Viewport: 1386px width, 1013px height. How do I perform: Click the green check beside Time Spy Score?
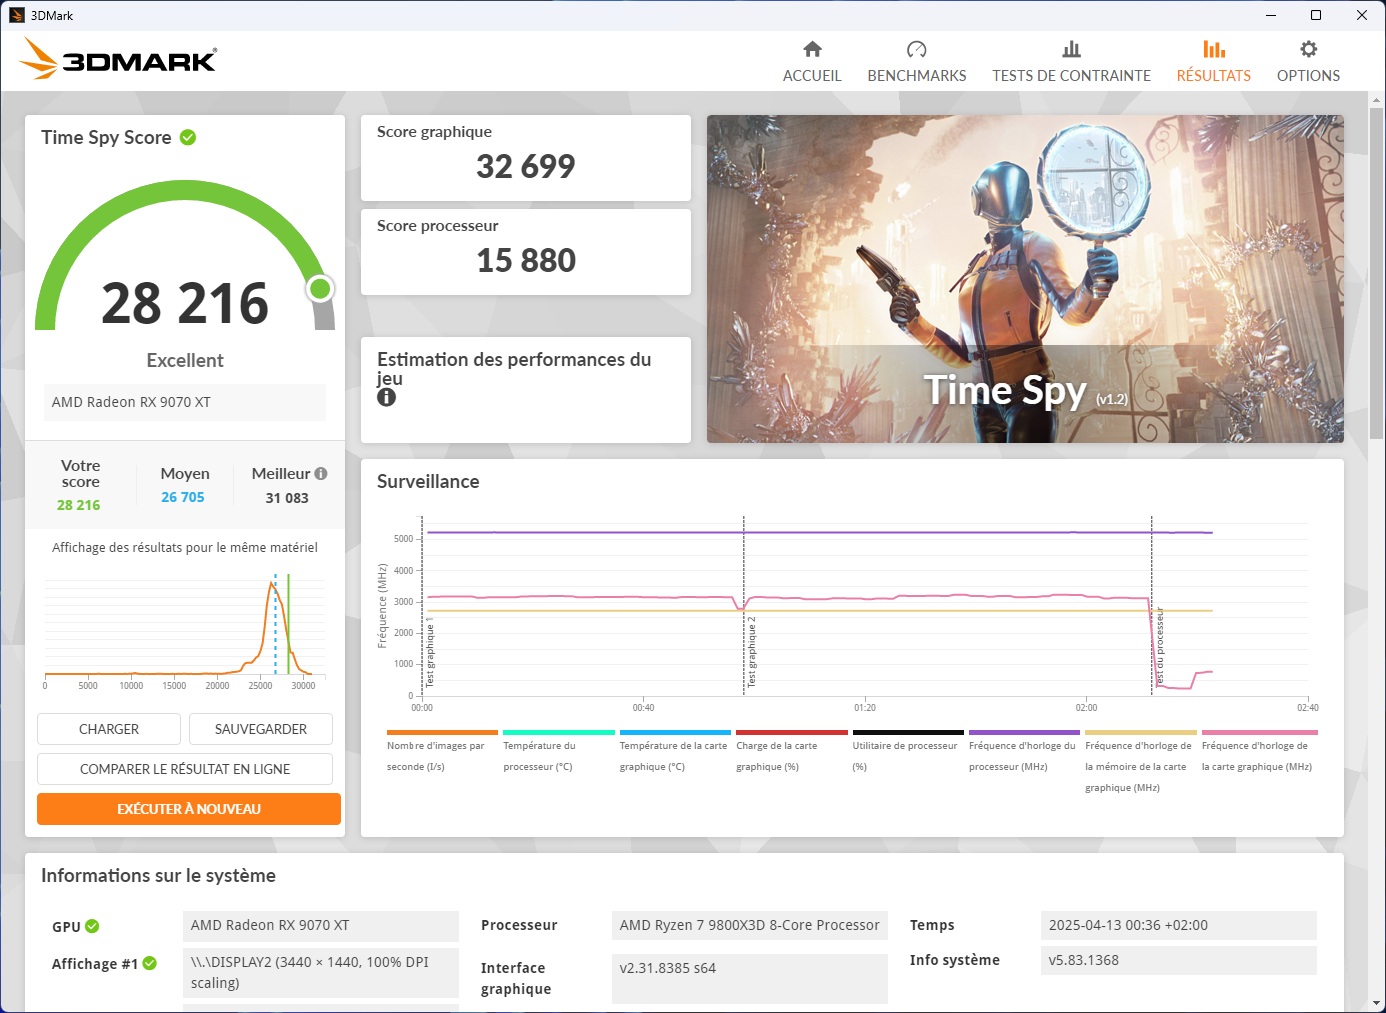click(188, 137)
